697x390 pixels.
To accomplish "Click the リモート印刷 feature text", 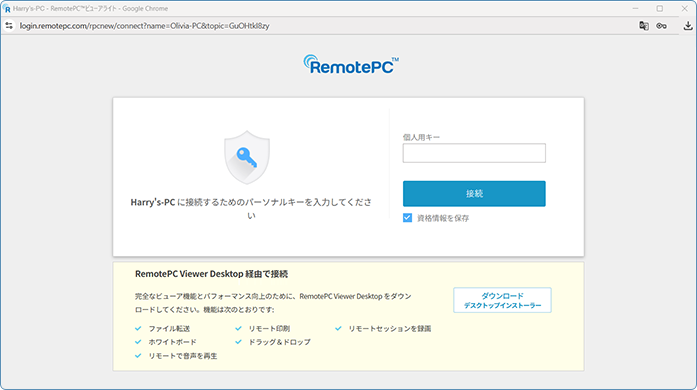I will pos(269,329).
